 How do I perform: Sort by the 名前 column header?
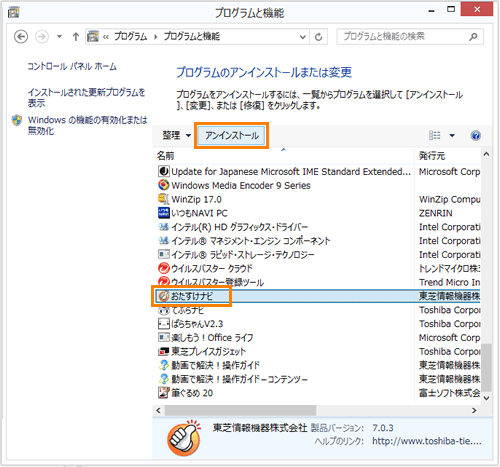(x=283, y=156)
